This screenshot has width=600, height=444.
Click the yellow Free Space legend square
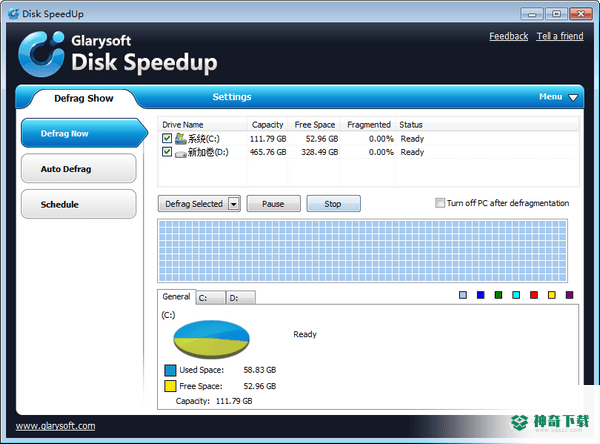pyautogui.click(x=170, y=386)
